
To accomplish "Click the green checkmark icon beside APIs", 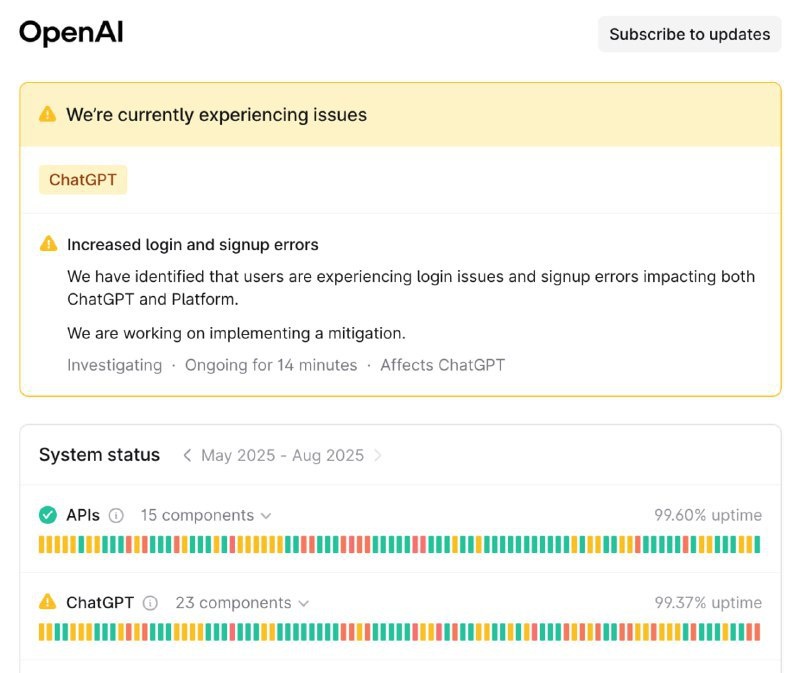I will [x=48, y=515].
